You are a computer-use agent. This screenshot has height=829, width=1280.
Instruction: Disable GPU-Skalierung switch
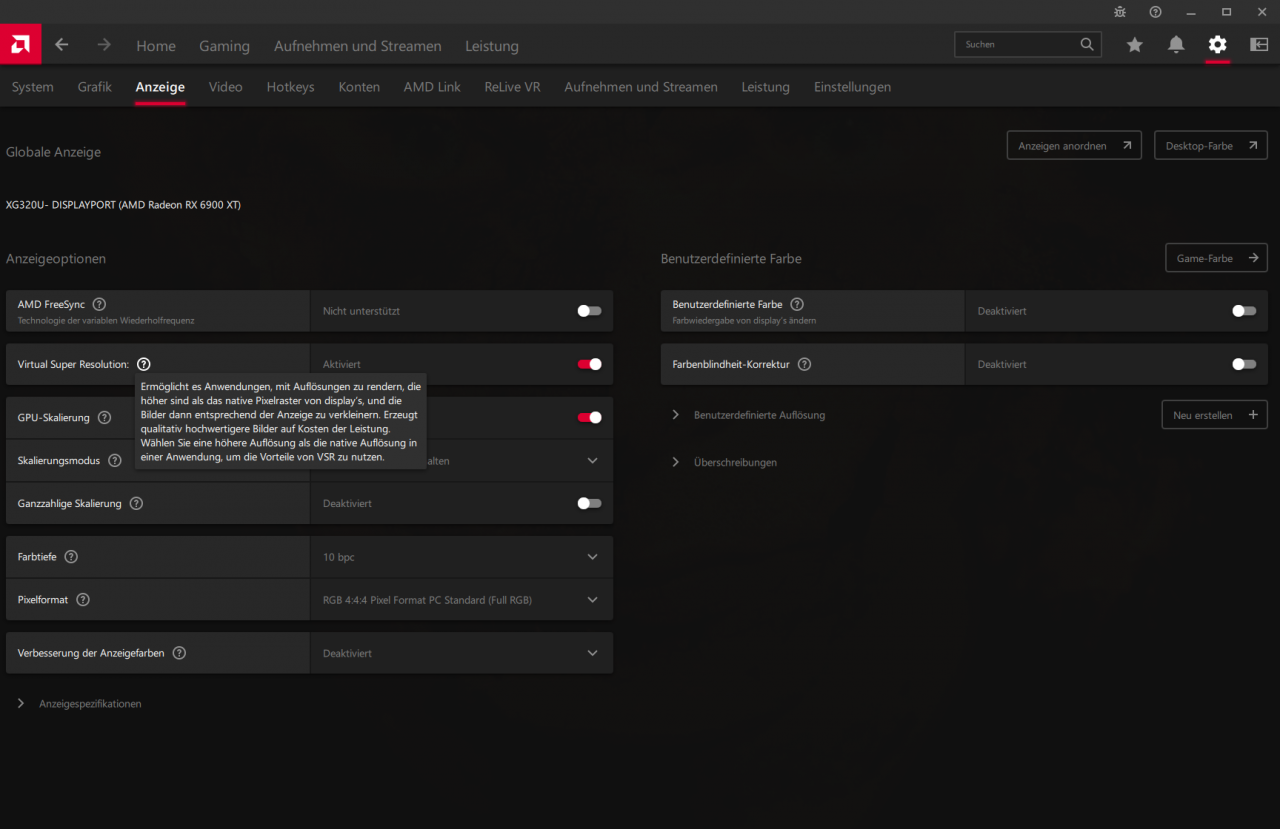589,417
